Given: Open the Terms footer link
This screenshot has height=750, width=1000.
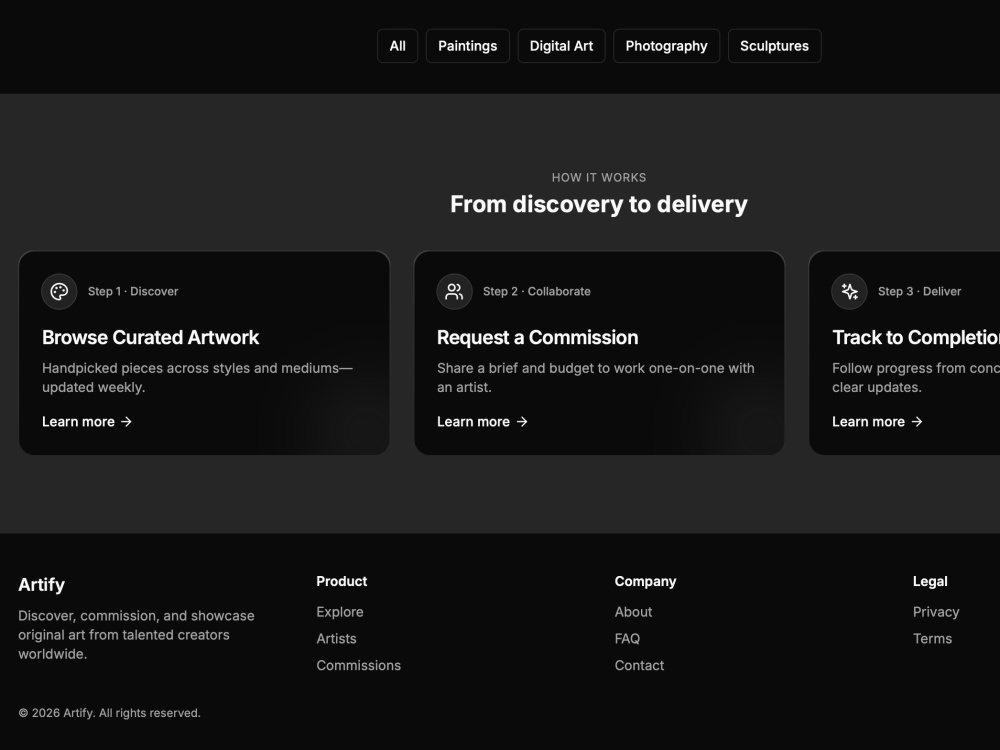Looking at the screenshot, I should click(x=932, y=638).
